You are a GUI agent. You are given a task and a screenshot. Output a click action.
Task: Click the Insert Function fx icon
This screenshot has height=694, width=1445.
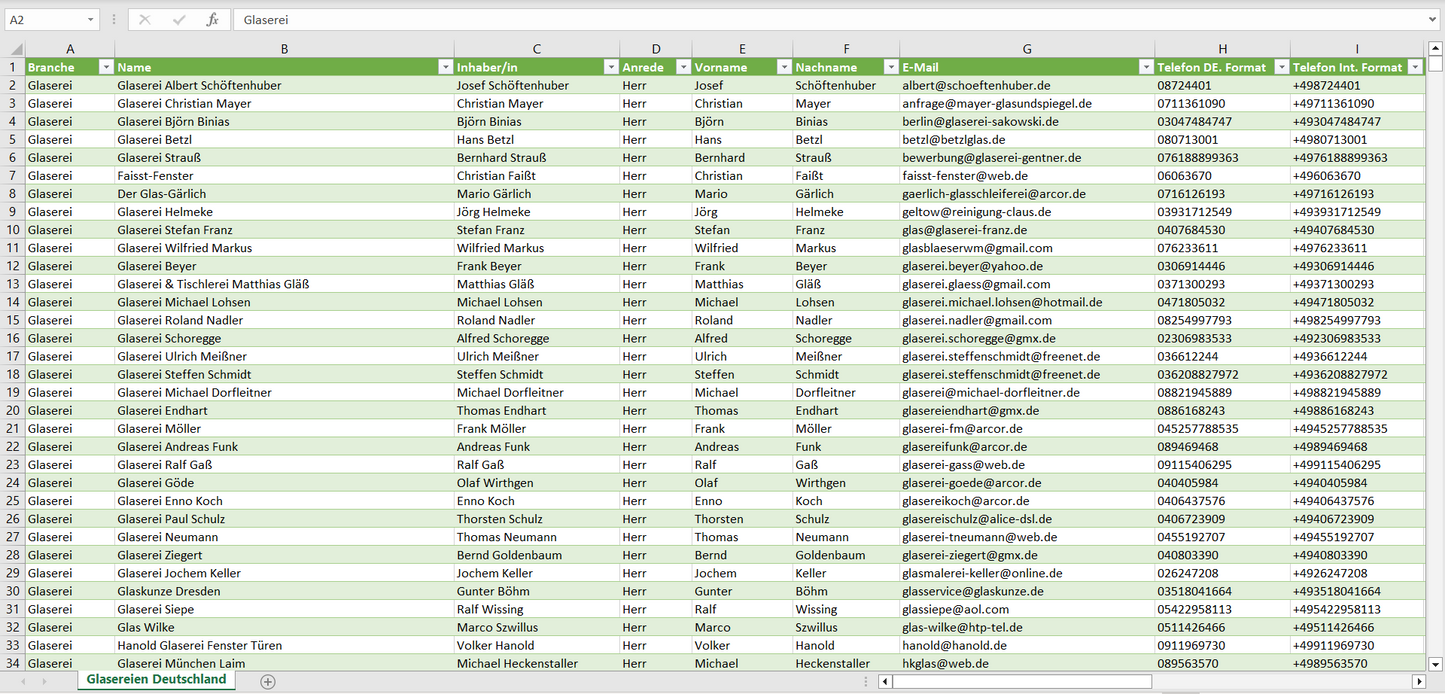click(212, 20)
